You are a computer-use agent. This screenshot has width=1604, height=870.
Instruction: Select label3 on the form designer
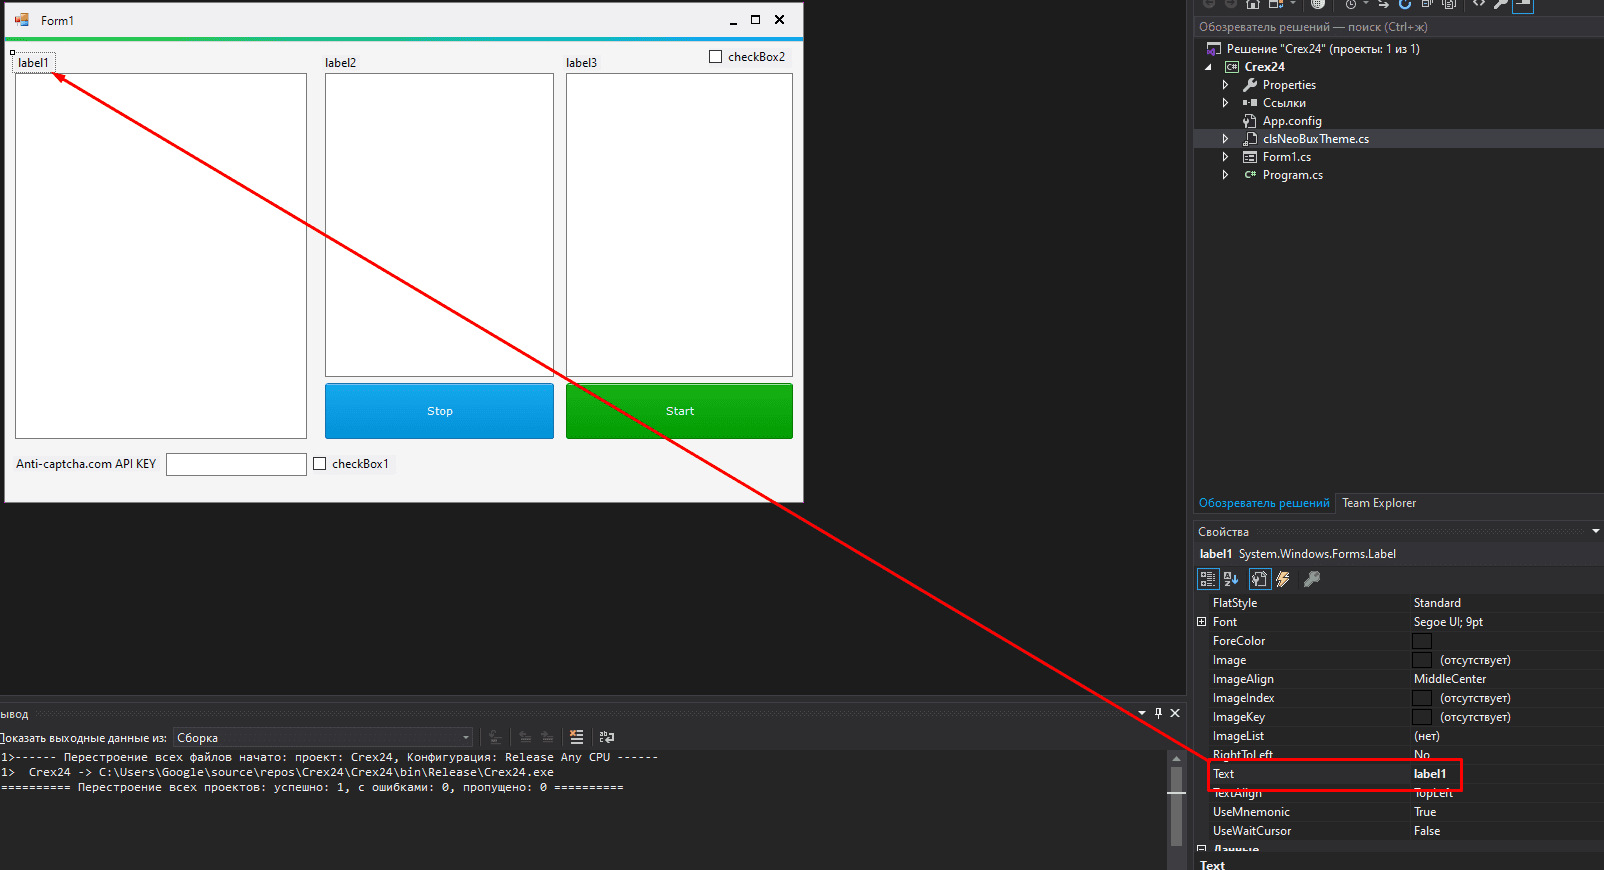(581, 63)
